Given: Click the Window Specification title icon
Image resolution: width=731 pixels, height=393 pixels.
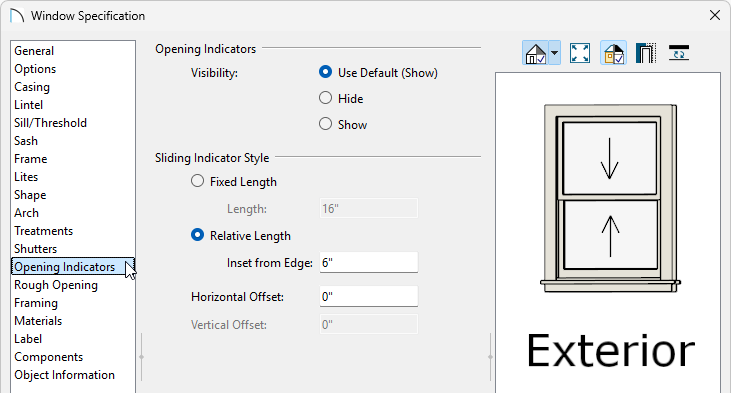Looking at the screenshot, I should (x=17, y=15).
